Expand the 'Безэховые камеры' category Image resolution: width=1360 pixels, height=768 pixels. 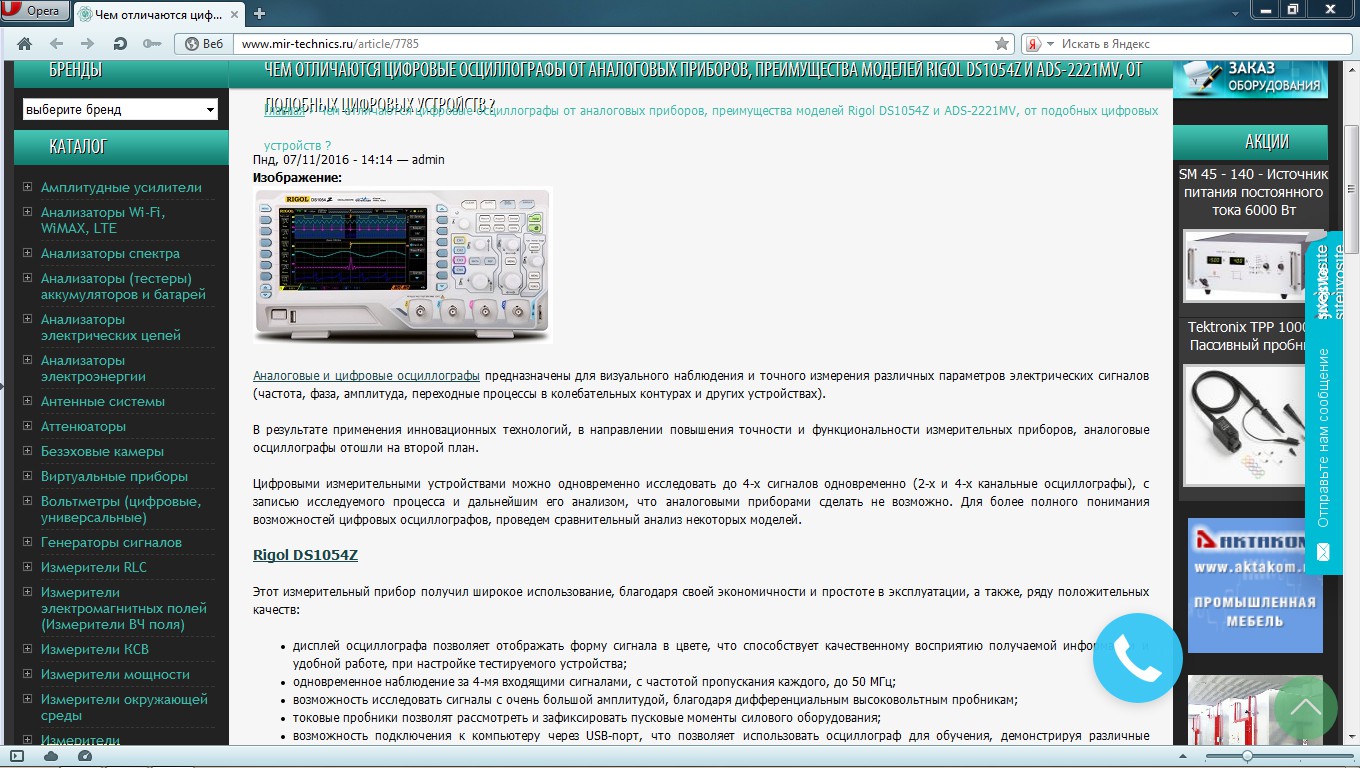tap(28, 450)
